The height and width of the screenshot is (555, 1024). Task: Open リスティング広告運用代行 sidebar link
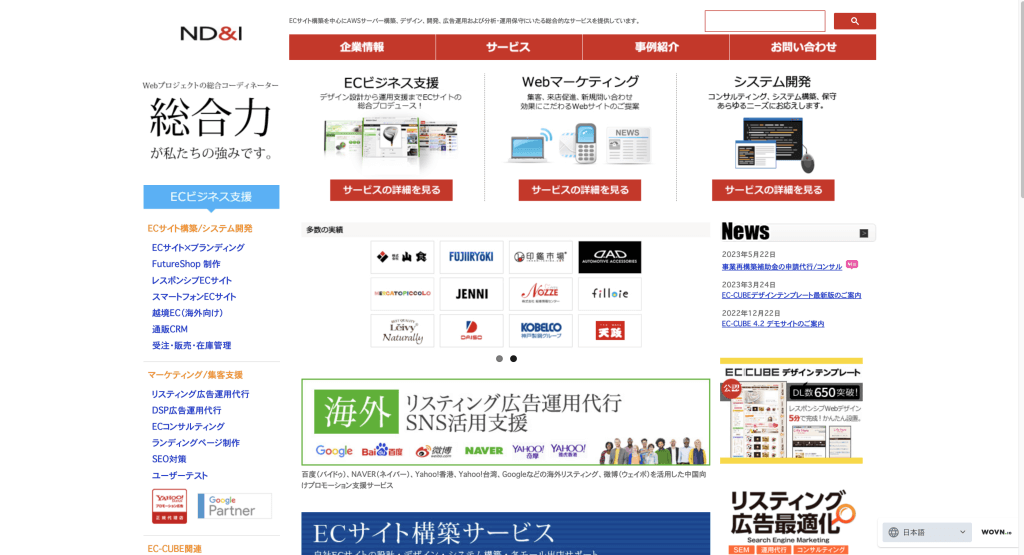pyautogui.click(x=200, y=394)
